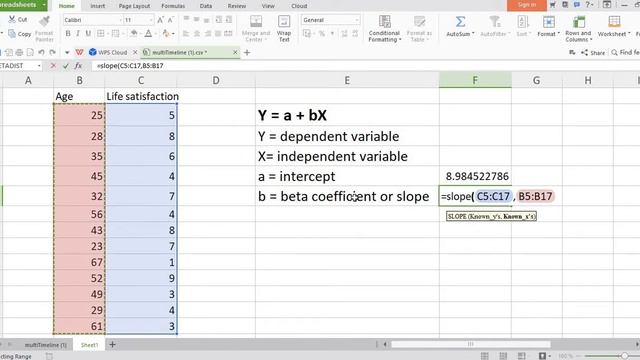Open the help question mark menu
This screenshot has width=640, height=360.
pos(589,4)
